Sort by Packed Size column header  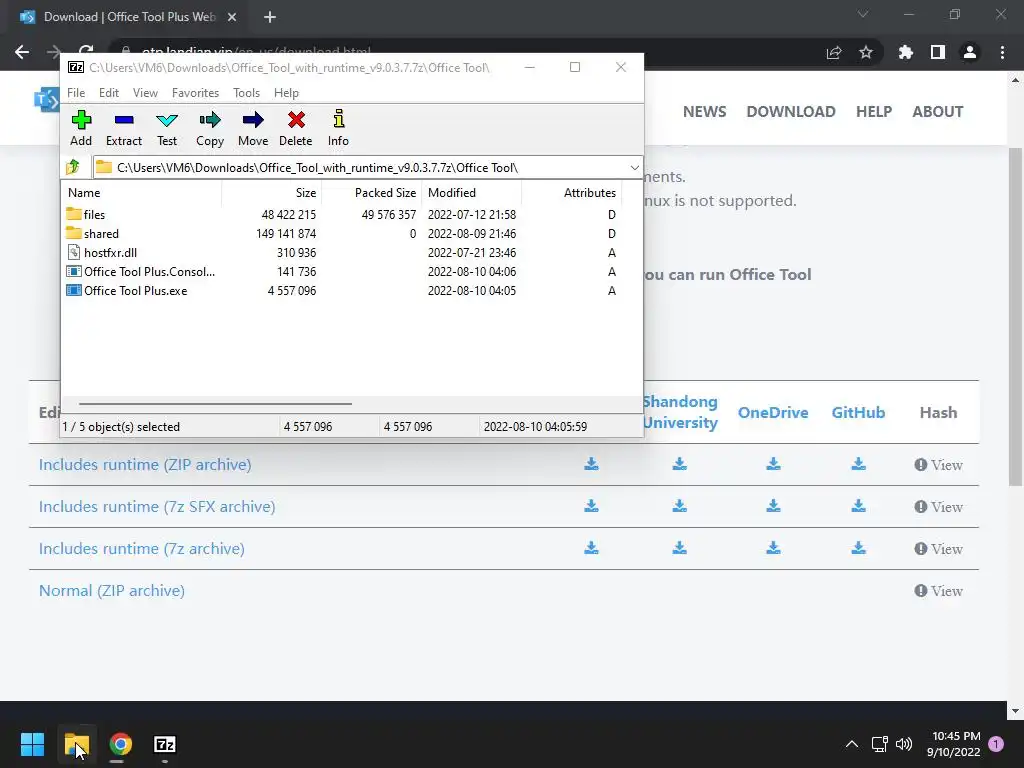tap(372, 193)
